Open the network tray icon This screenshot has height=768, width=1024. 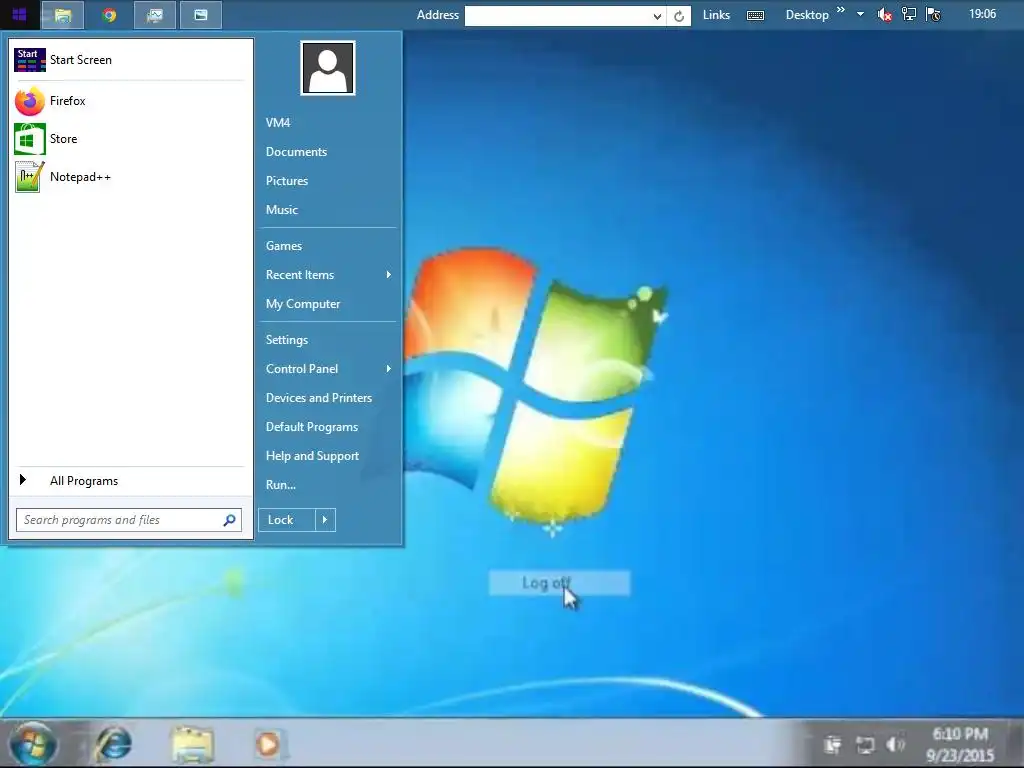pos(909,14)
